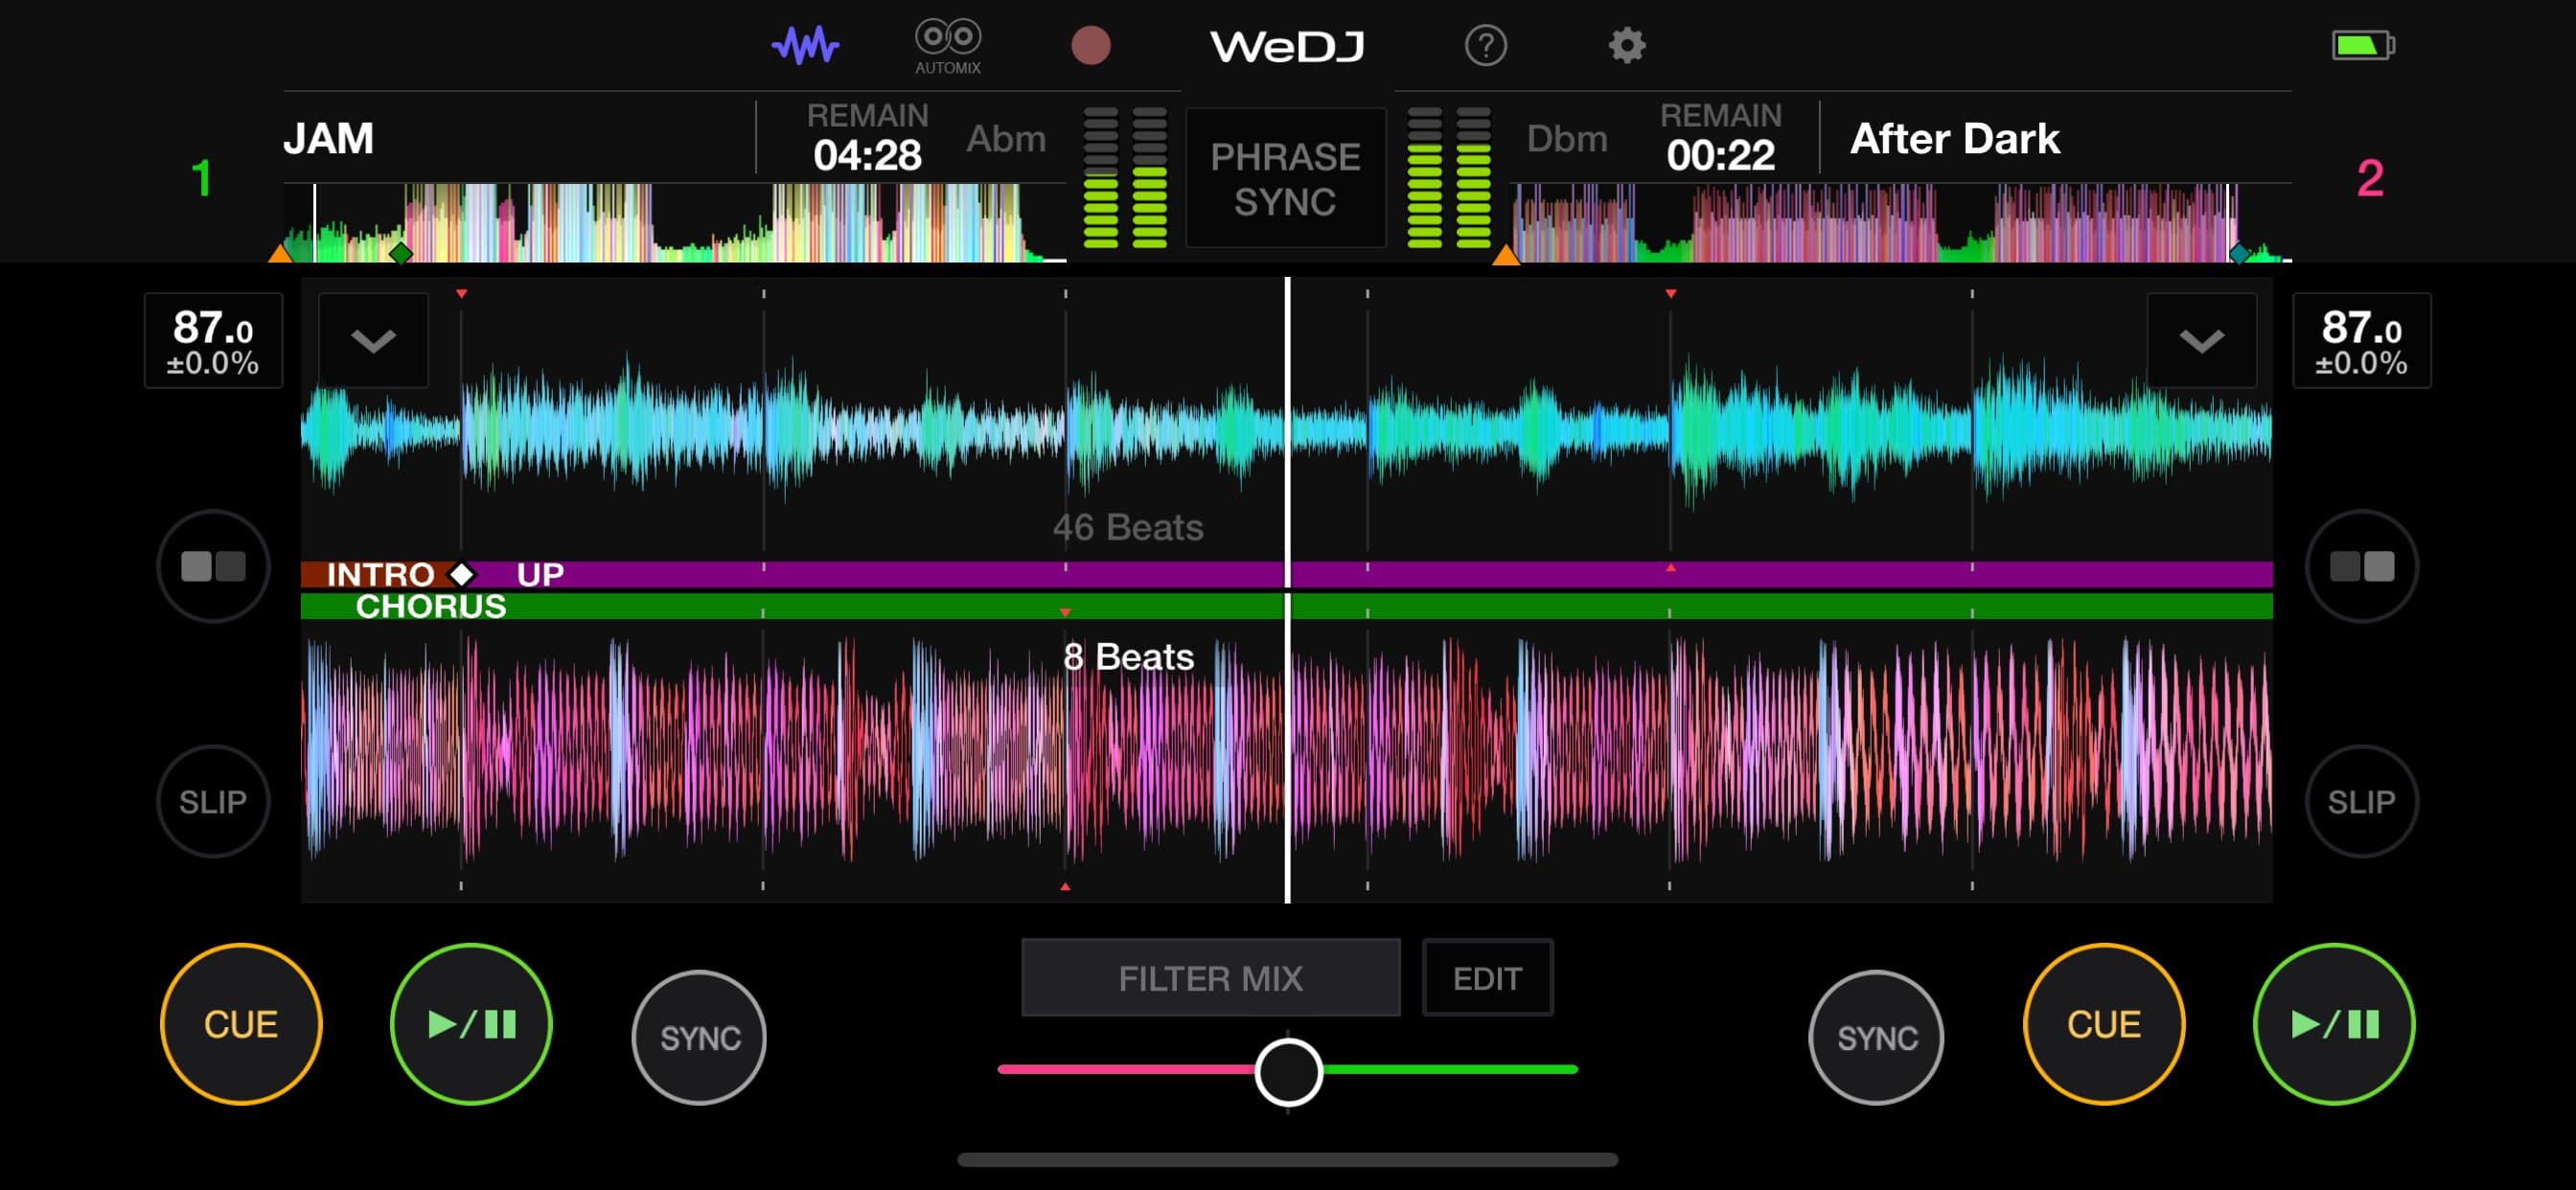Viewport: 2576px width, 1190px height.
Task: Open the help question mark icon
Action: (x=1485, y=45)
